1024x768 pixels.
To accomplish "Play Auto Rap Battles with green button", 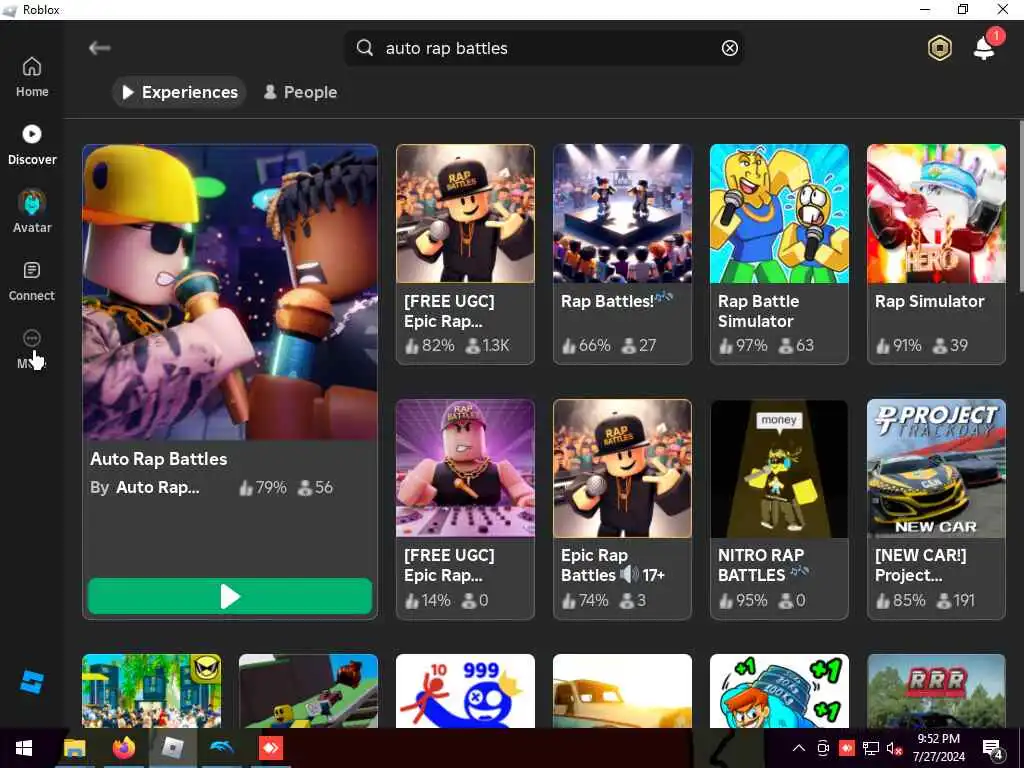I will tap(230, 596).
